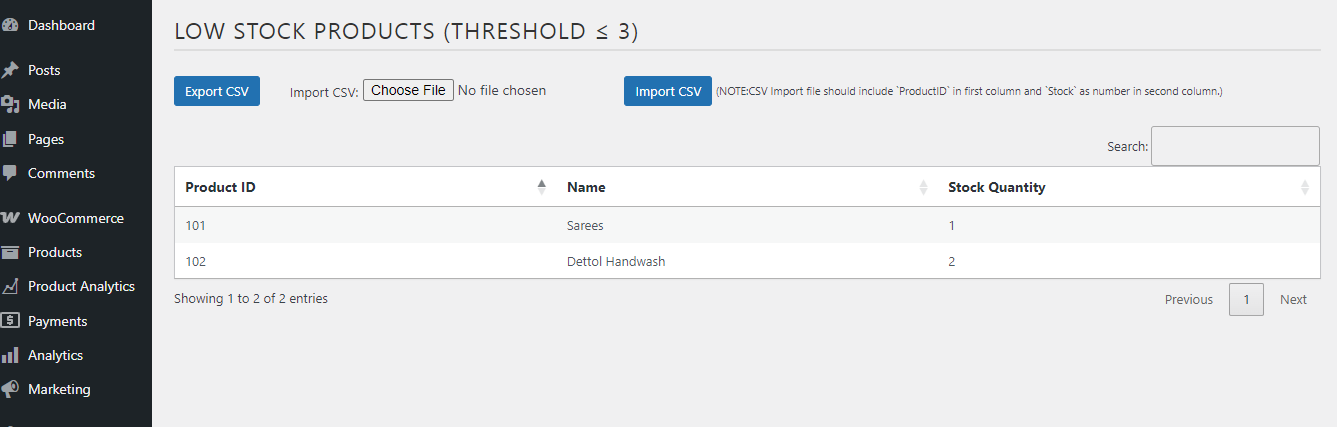Click Choose File to select CSV
This screenshot has width=1337, height=427.
[408, 90]
